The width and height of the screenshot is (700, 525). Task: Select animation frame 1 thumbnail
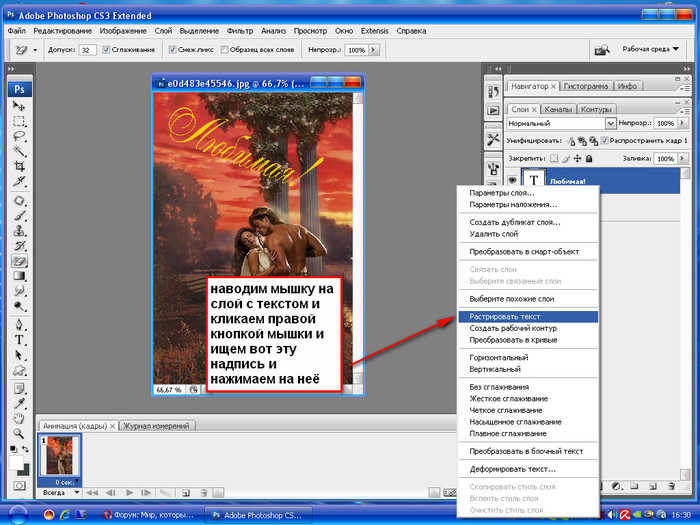[58, 453]
